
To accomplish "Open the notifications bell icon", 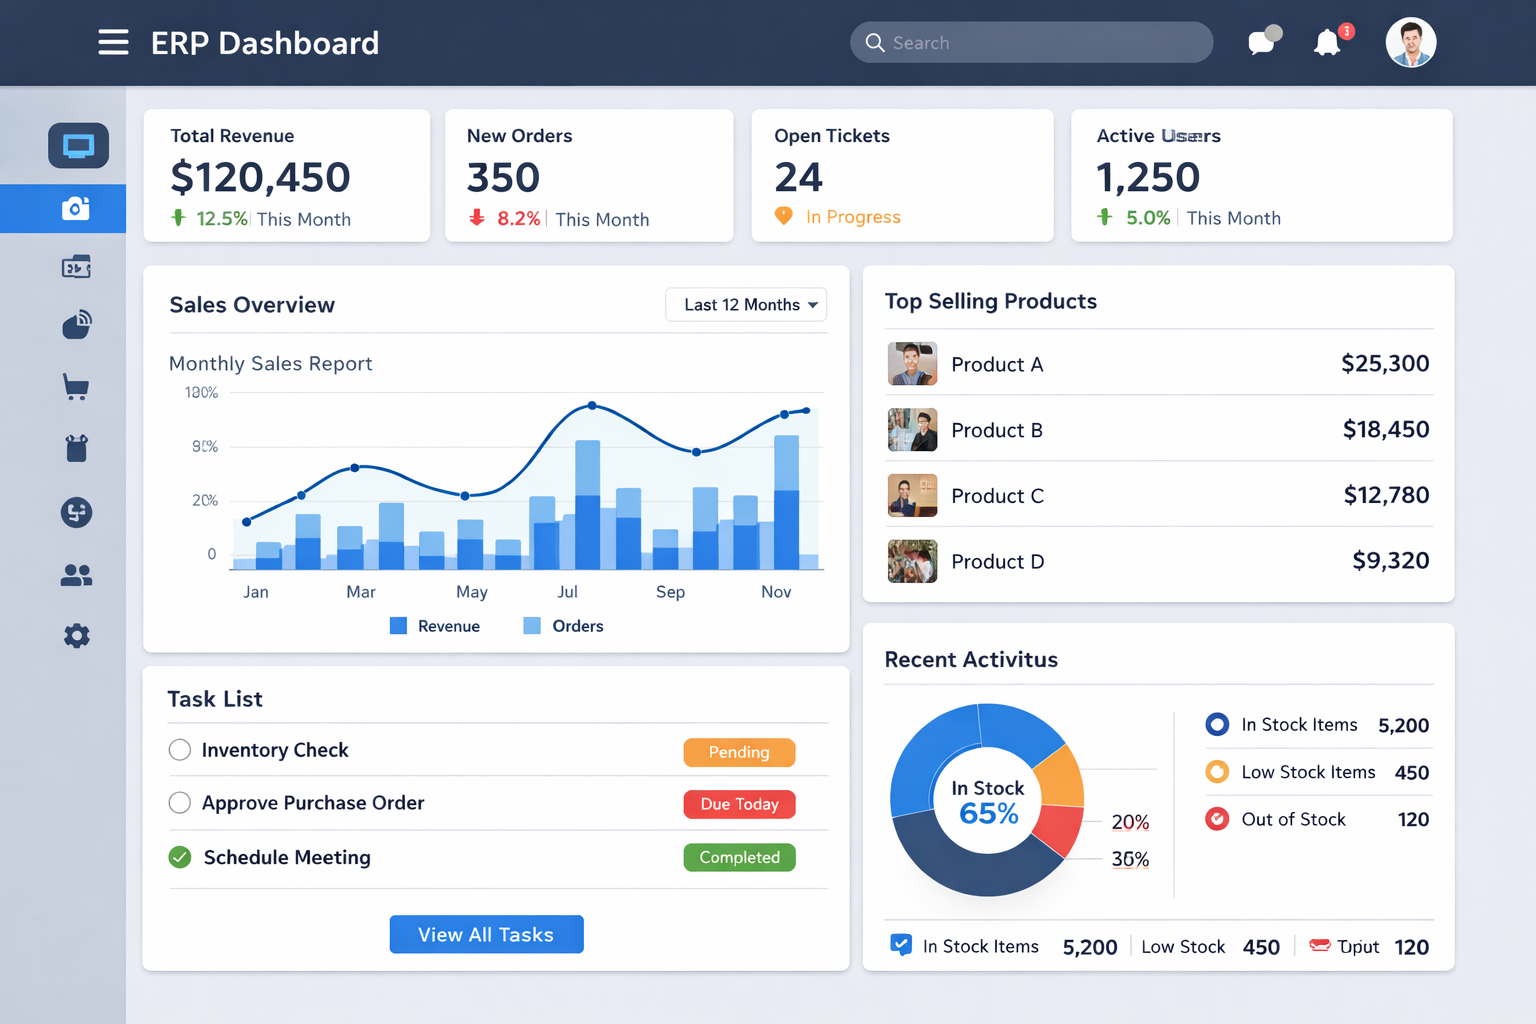I will 1327,42.
